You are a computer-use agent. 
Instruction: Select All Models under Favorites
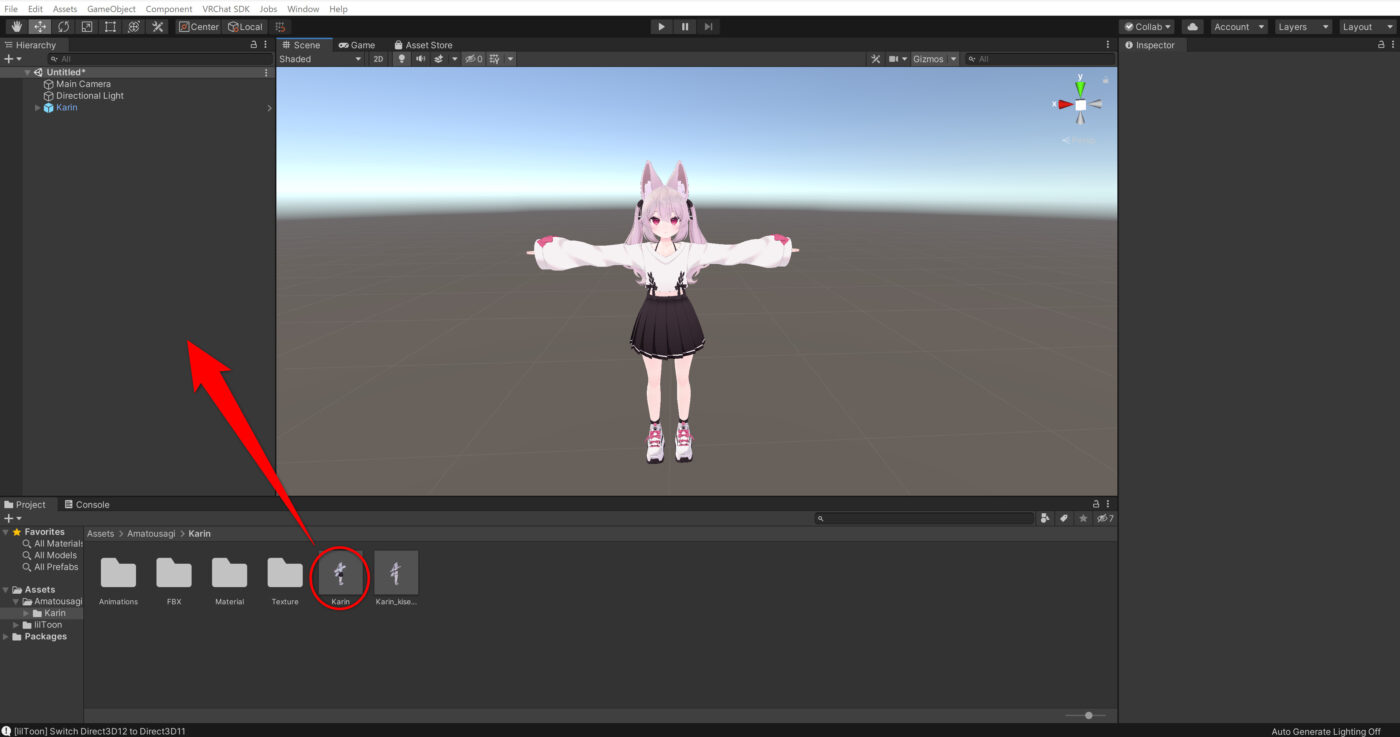(55, 556)
